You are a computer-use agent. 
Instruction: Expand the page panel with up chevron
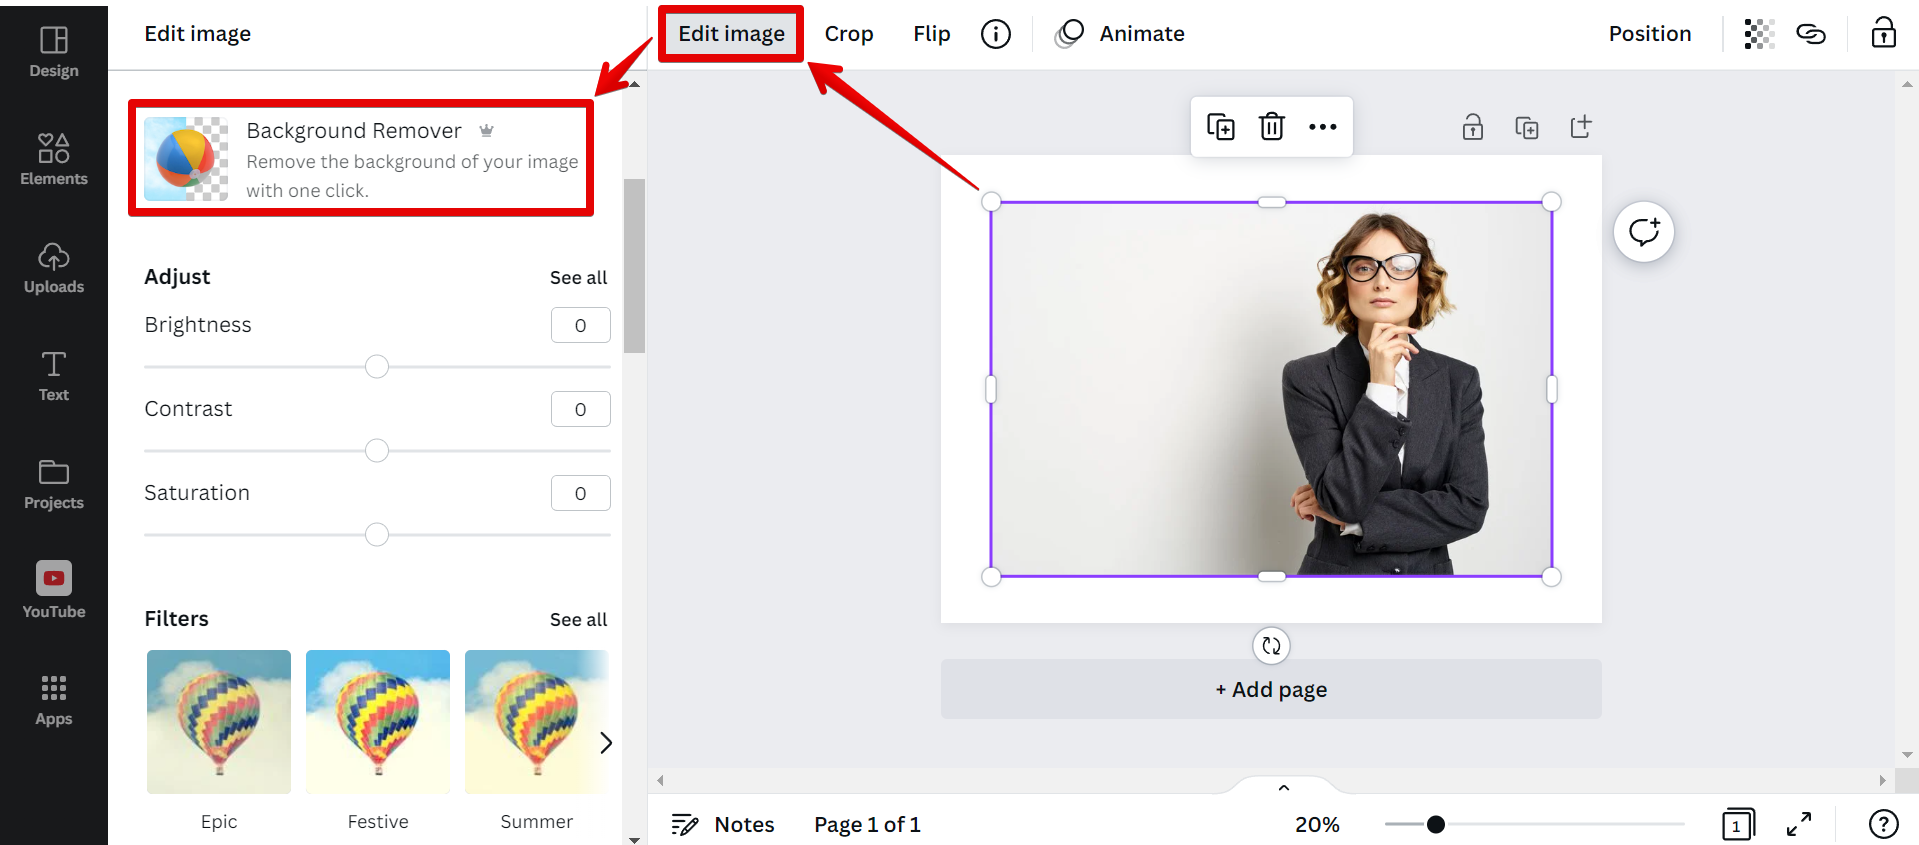(1283, 788)
